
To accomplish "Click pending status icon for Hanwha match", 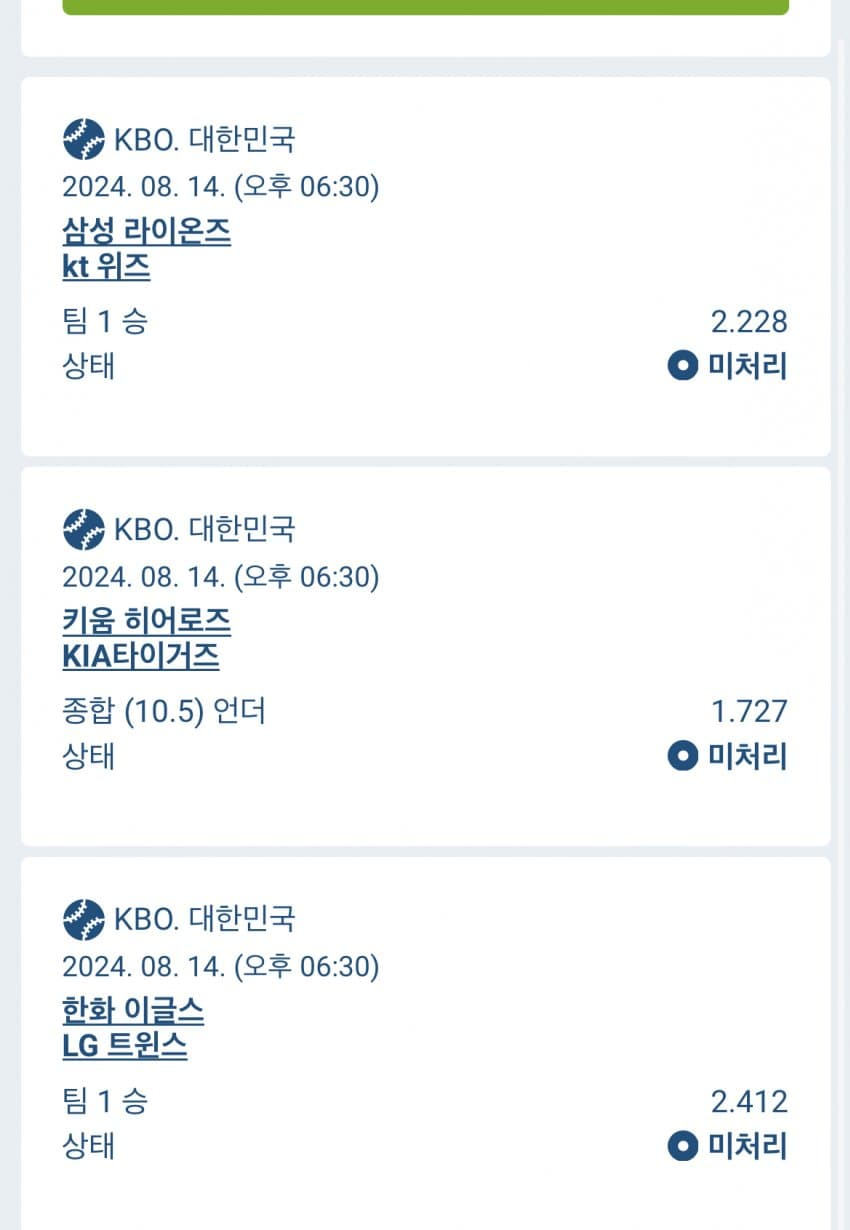I will coord(682,1146).
